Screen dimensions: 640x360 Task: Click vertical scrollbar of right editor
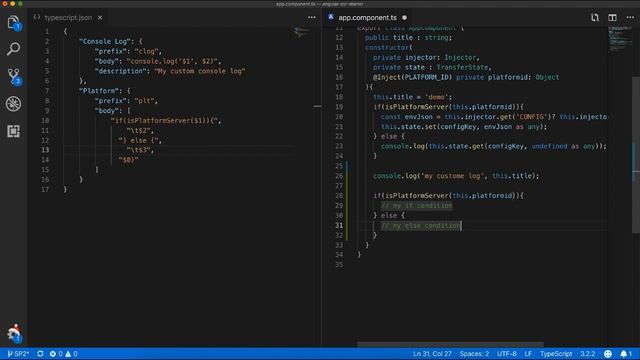[x=636, y=155]
